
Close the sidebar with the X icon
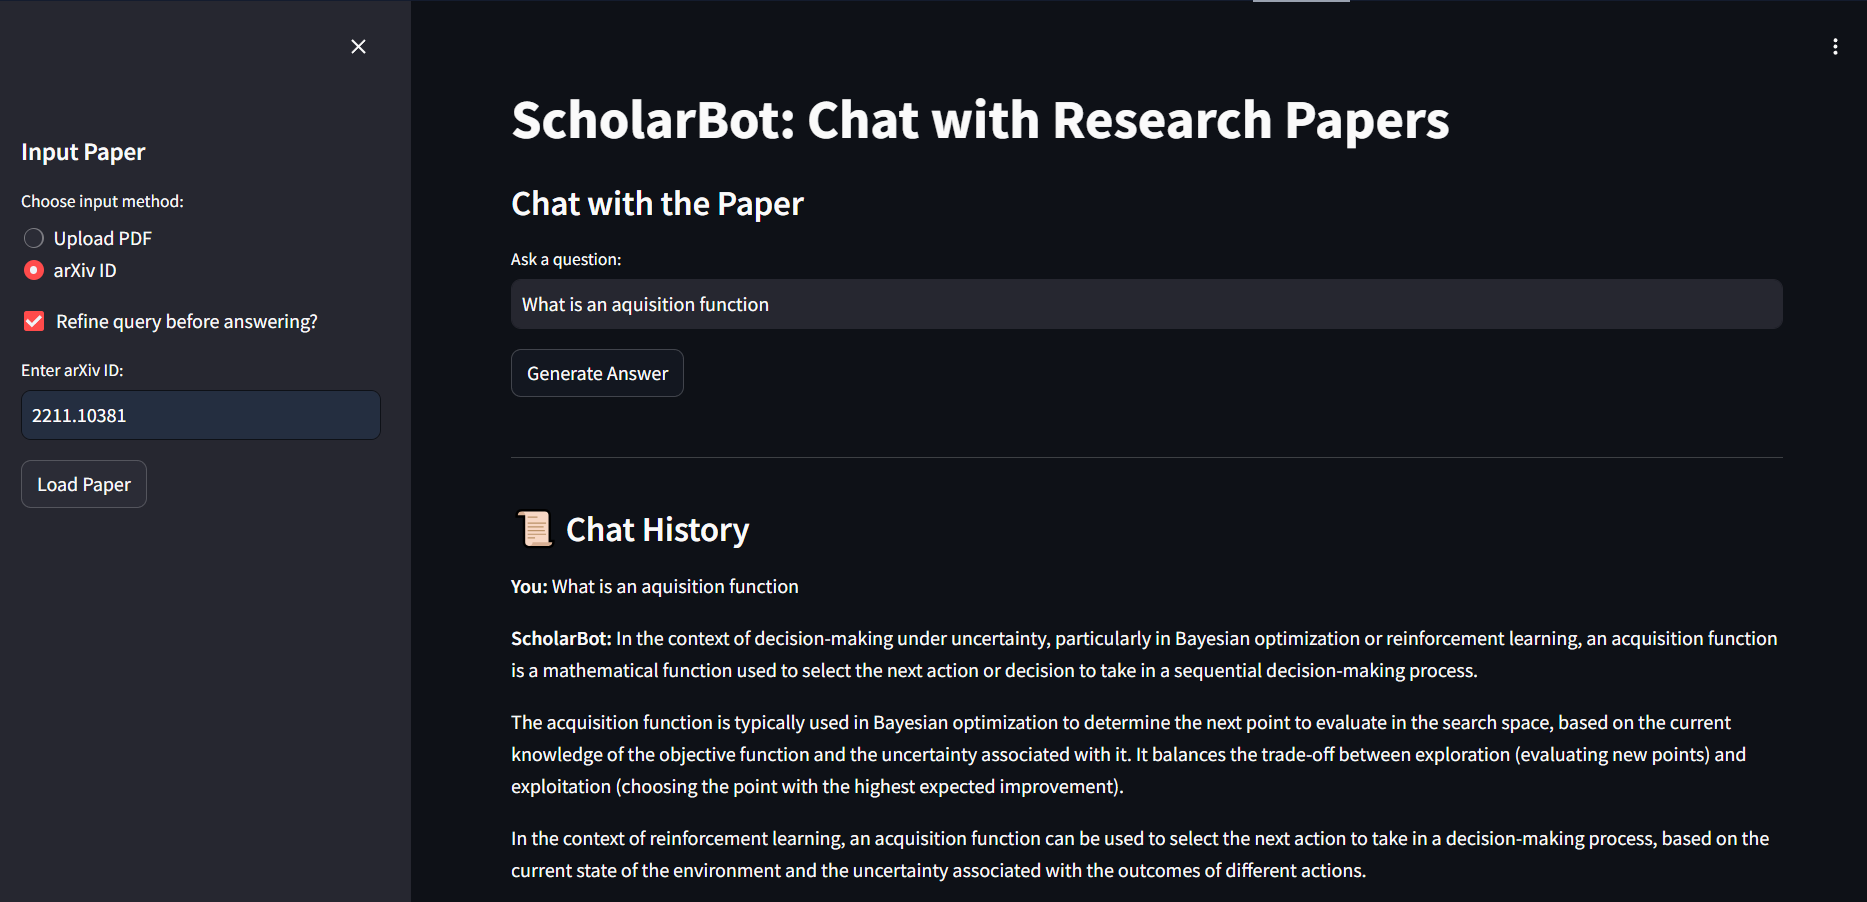[358, 47]
